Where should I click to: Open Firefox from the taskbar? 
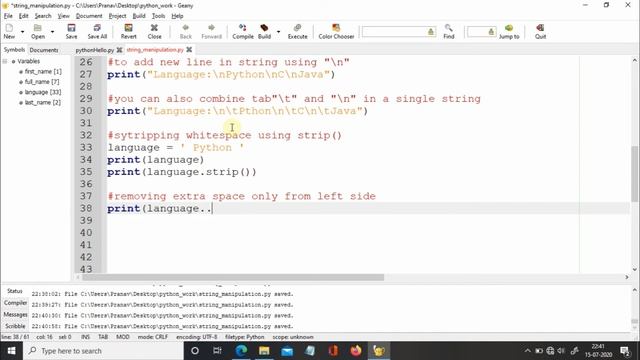pyautogui.click(x=356, y=351)
